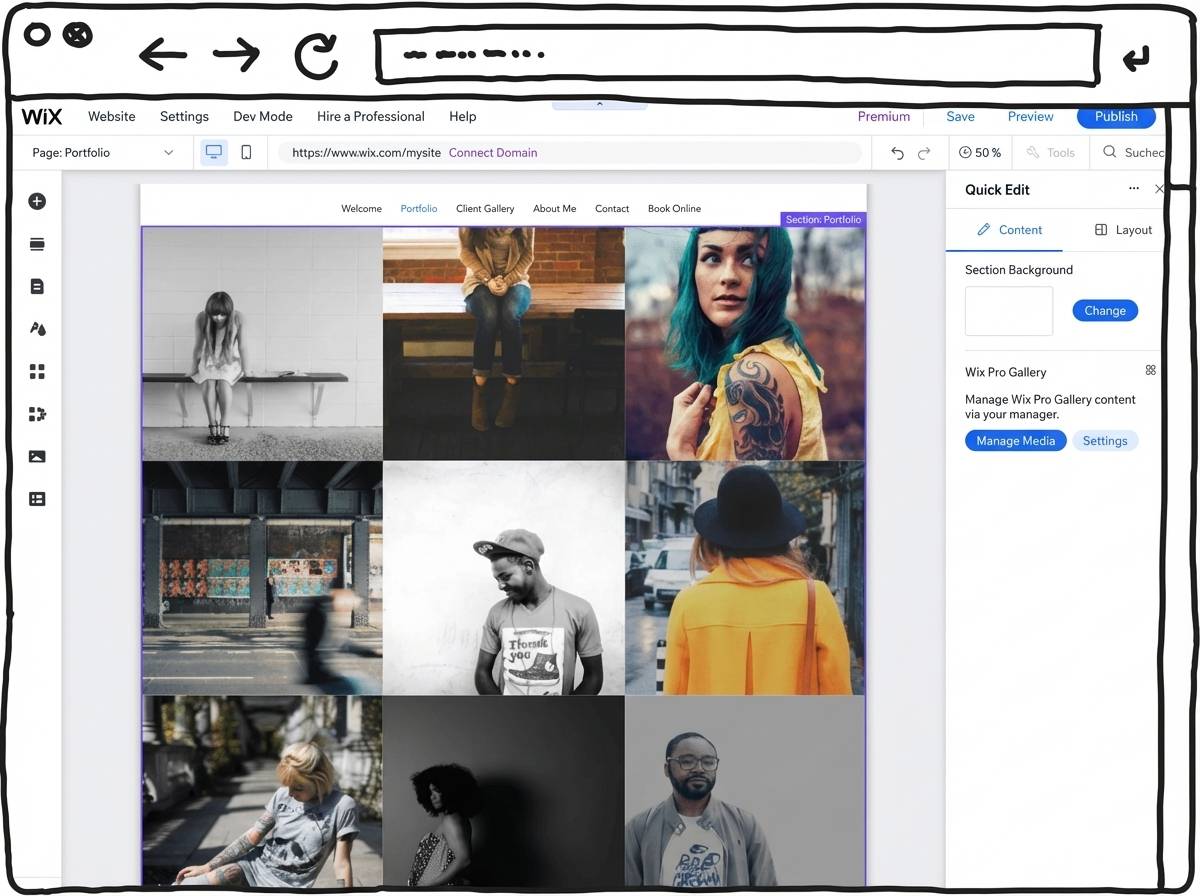Open the 50% zoom control
This screenshot has height=896, width=1200.
980,152
